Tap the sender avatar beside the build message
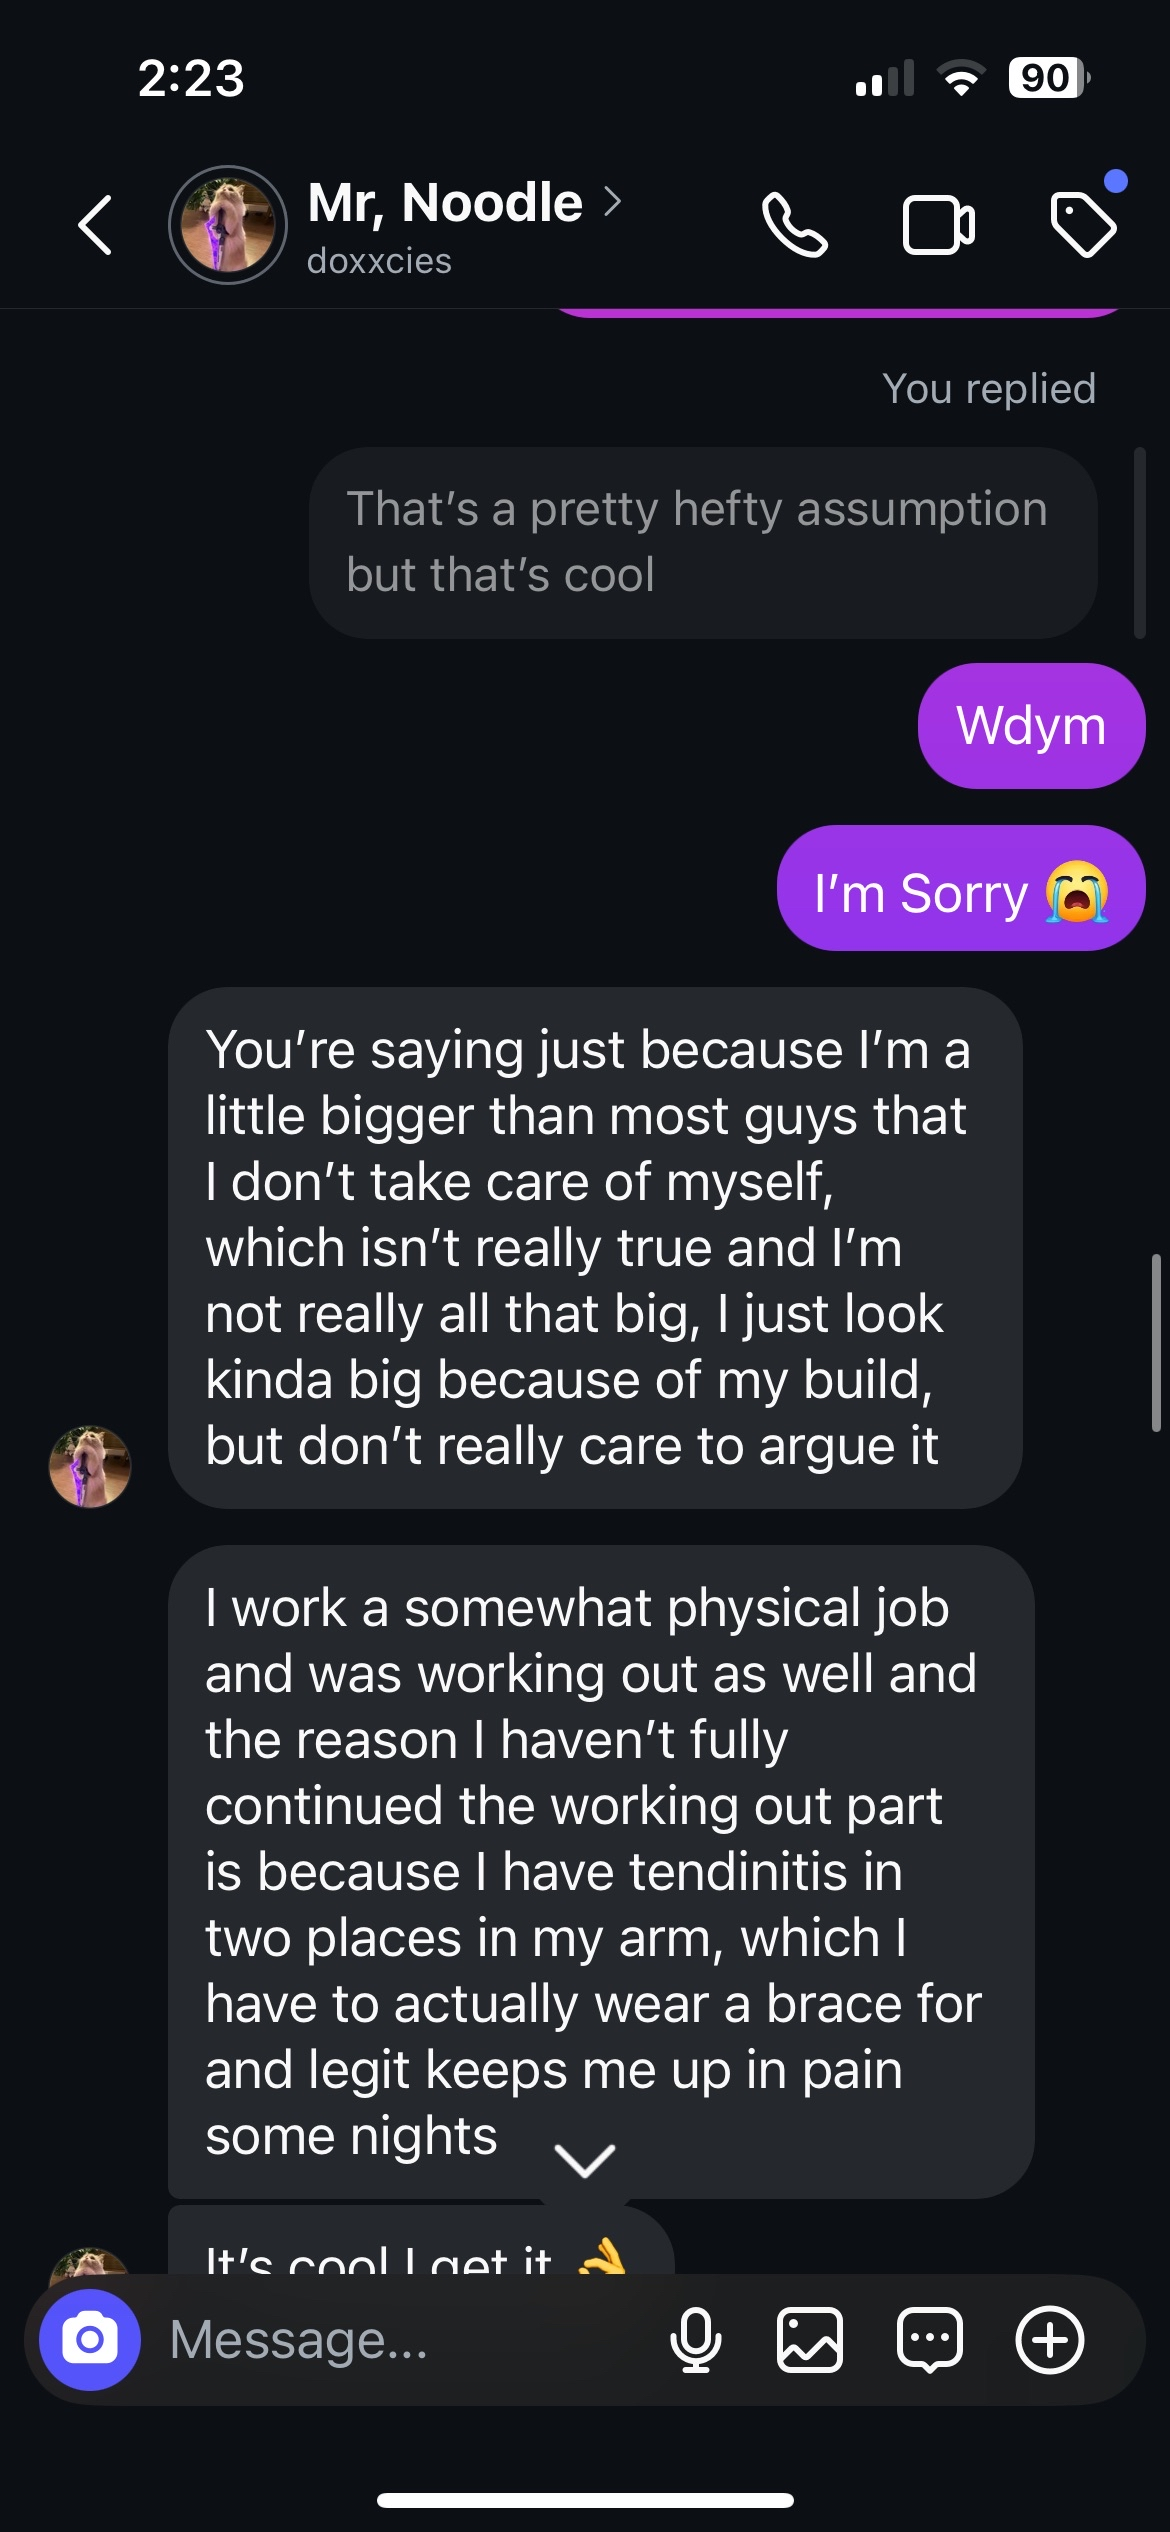This screenshot has height=2532, width=1170. 90,1466
